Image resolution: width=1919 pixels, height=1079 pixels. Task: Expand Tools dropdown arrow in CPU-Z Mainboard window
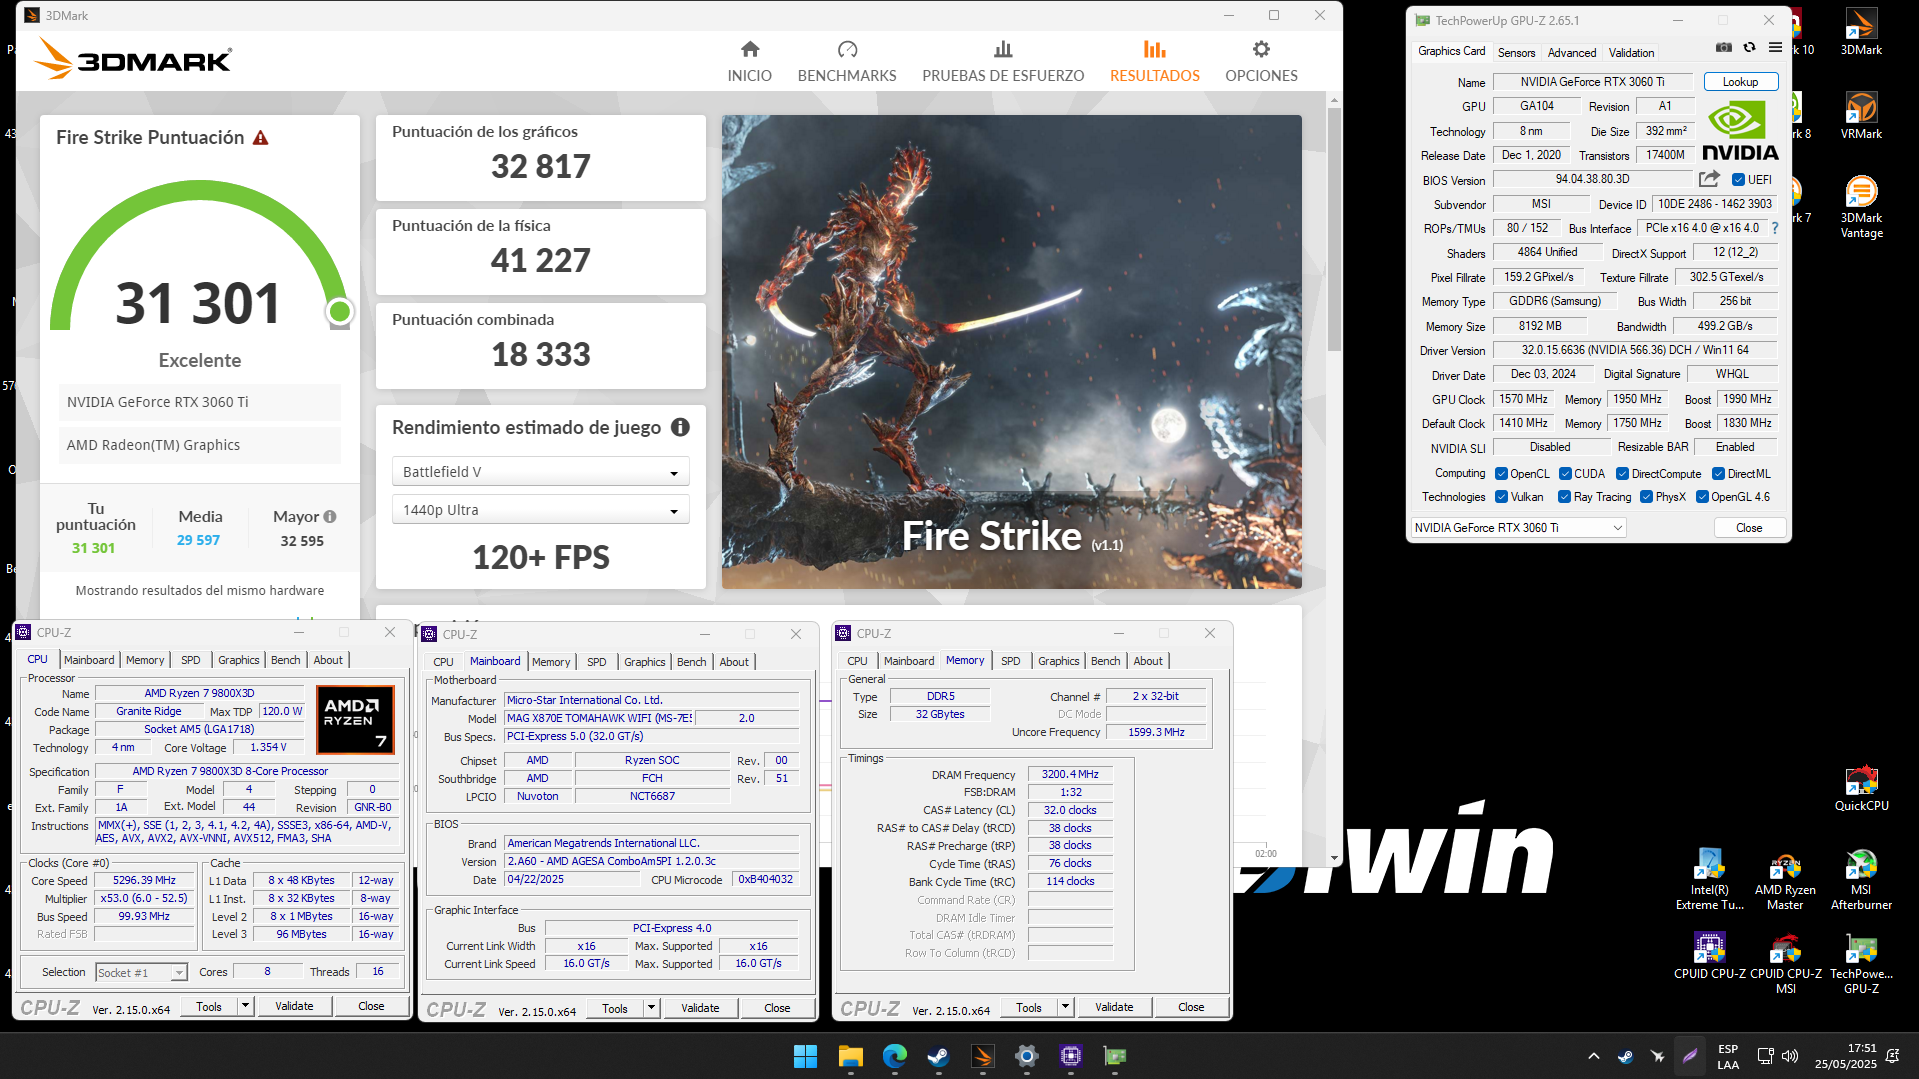[x=651, y=1008]
